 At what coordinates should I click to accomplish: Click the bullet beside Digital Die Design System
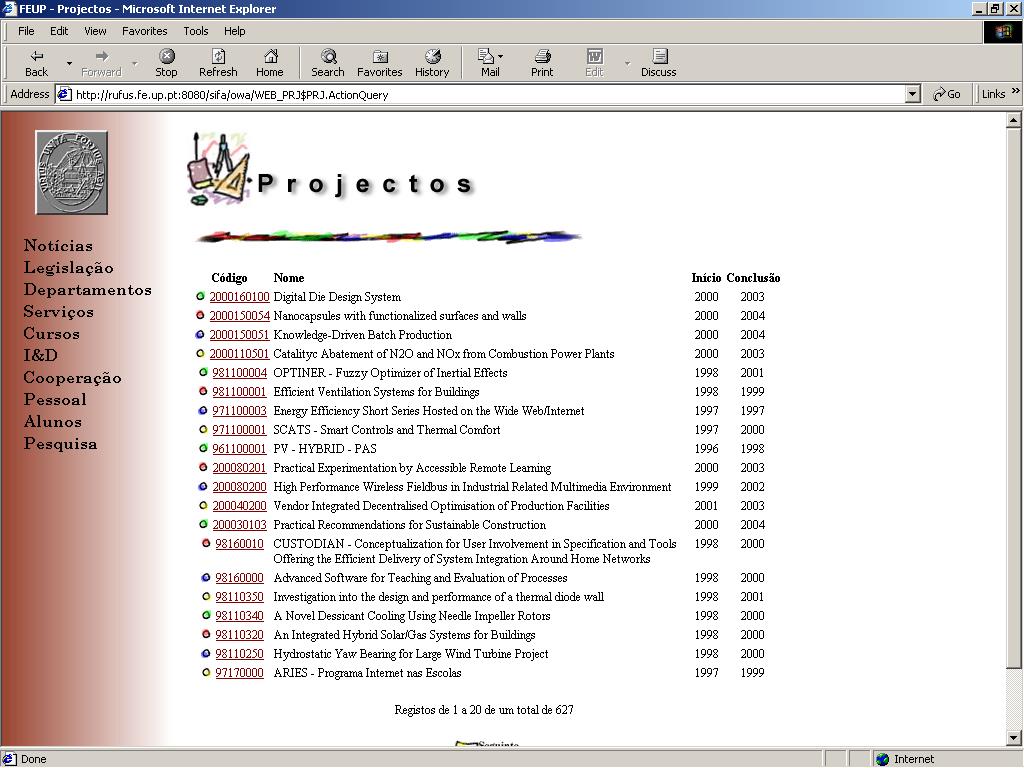pos(200,296)
